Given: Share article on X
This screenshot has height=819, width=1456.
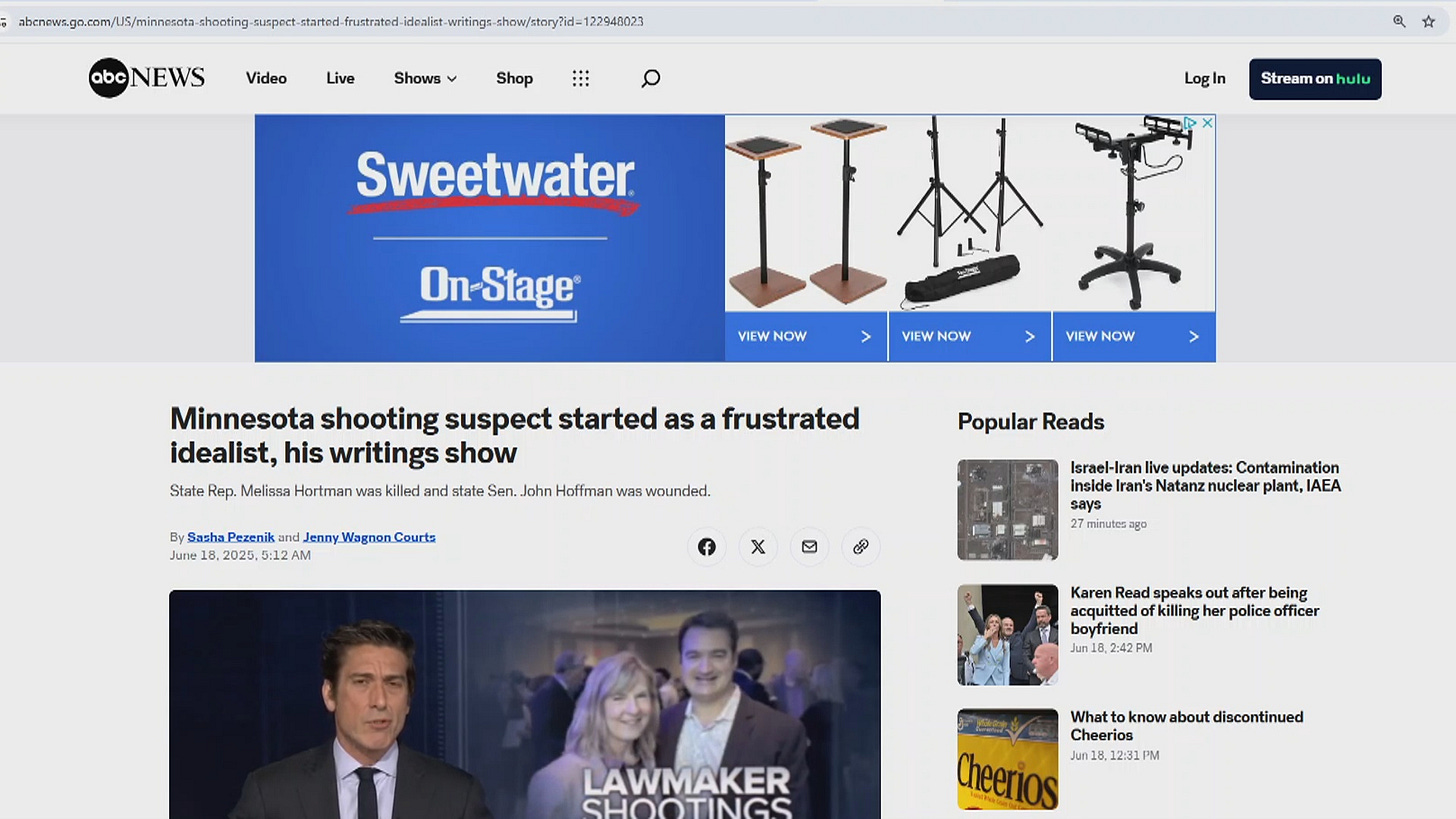Looking at the screenshot, I should click(x=758, y=547).
